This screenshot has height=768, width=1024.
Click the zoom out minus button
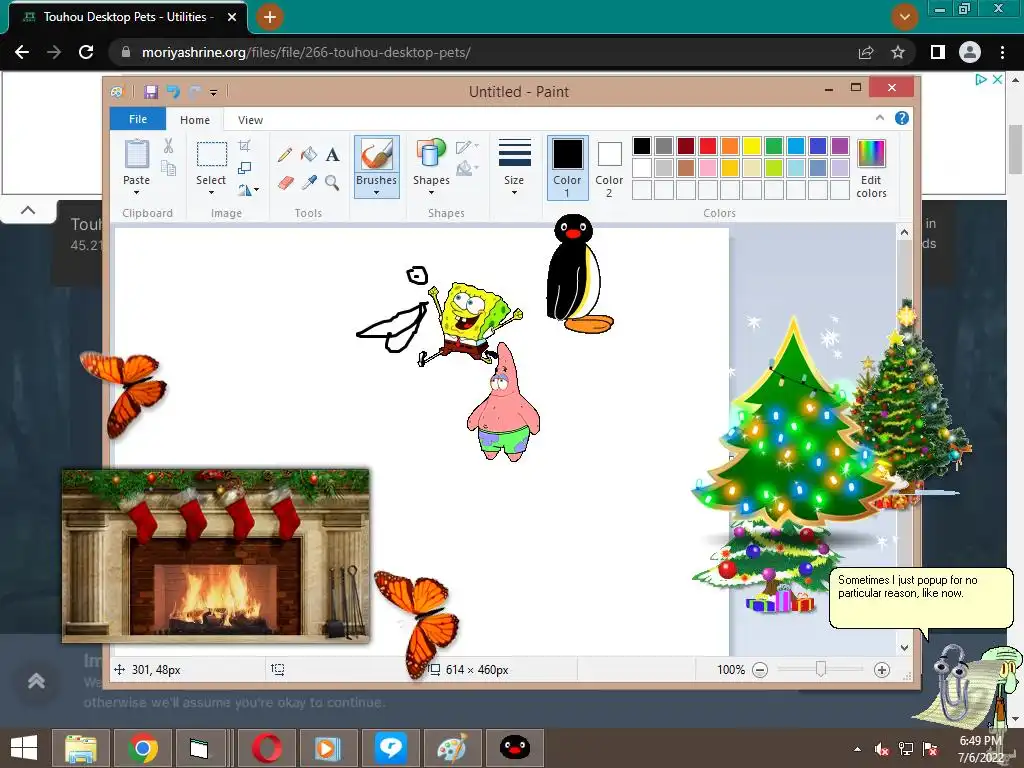pyautogui.click(x=760, y=670)
